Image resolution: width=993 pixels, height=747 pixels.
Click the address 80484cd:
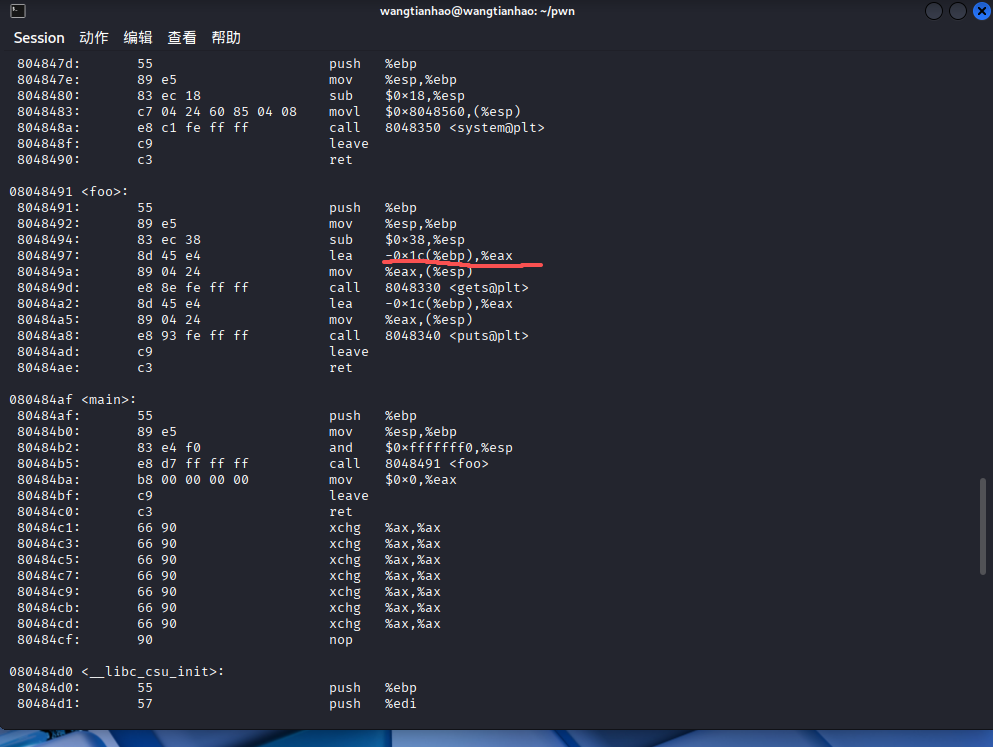click(49, 624)
